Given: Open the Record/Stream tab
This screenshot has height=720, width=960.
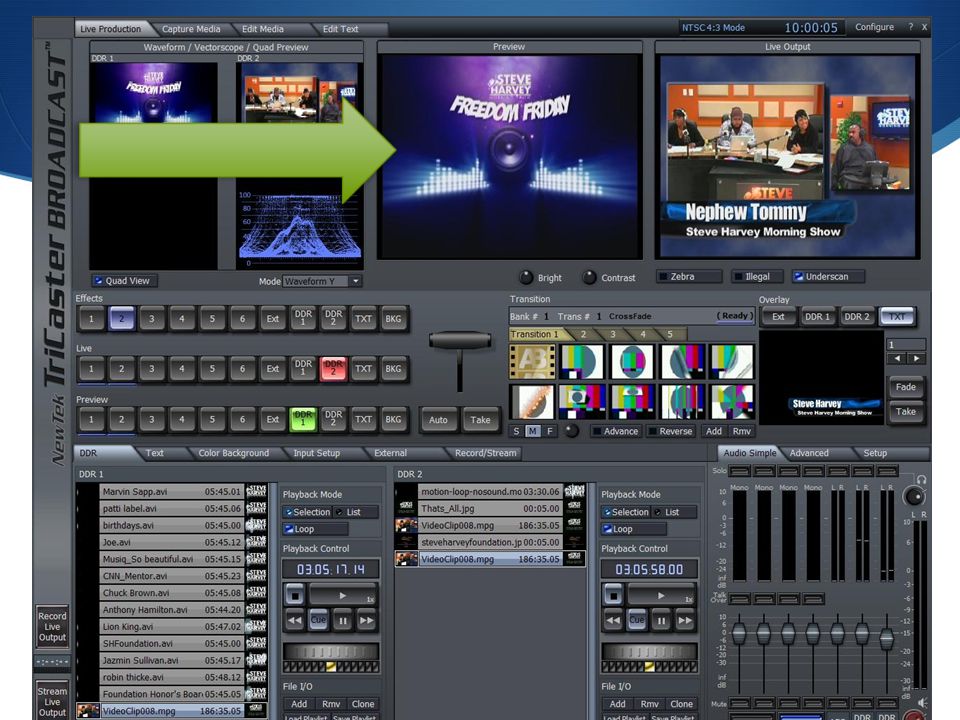Looking at the screenshot, I should click(x=486, y=453).
